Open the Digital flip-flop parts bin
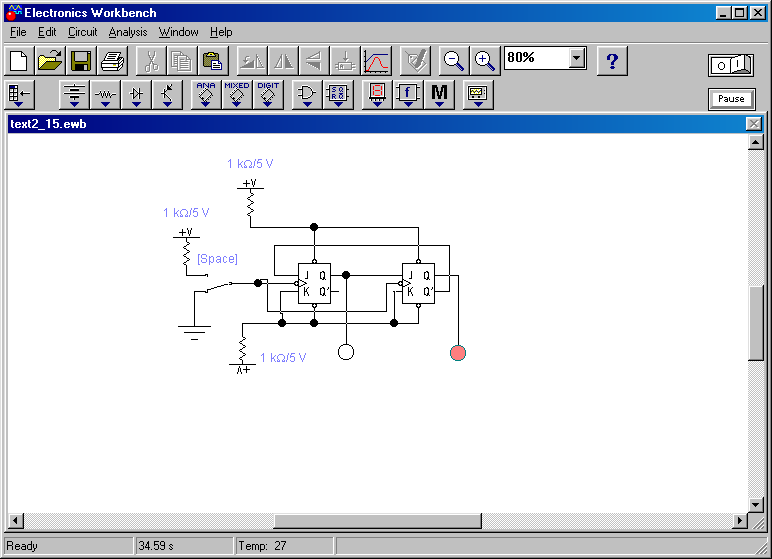 [338, 95]
